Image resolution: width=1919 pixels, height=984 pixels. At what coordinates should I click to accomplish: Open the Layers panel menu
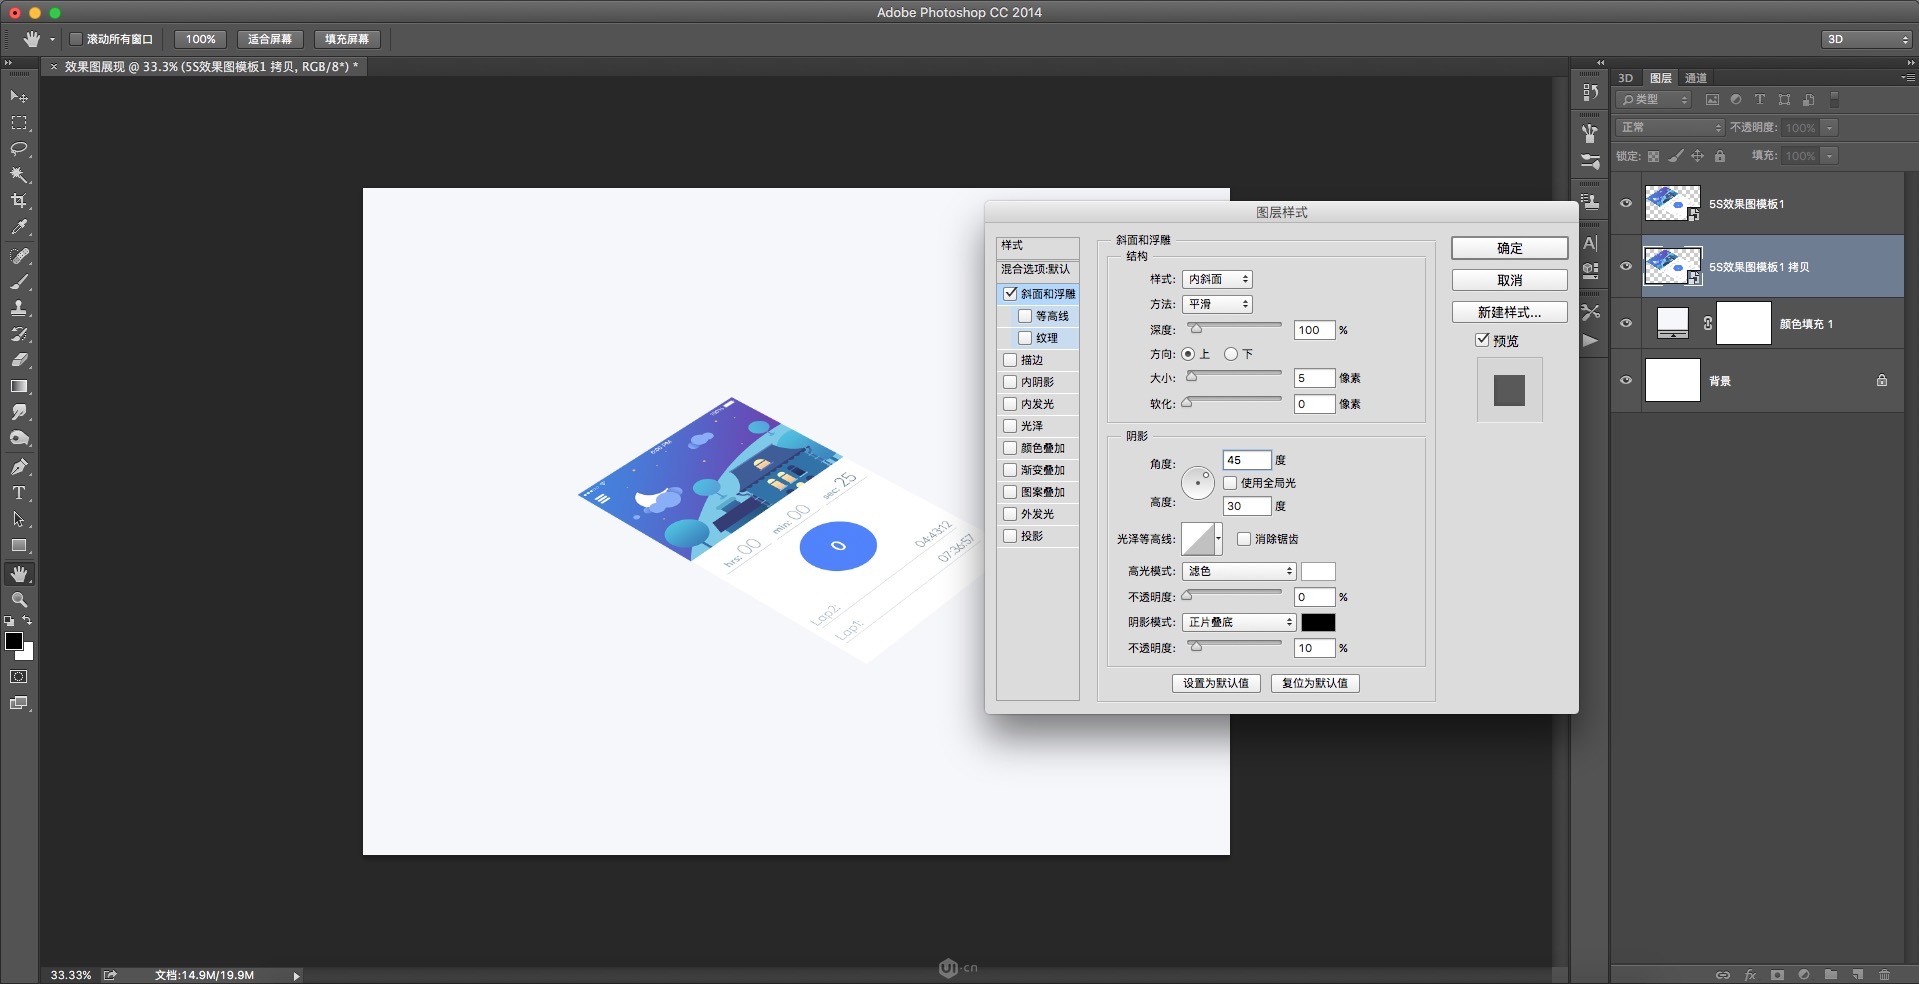coord(1908,77)
